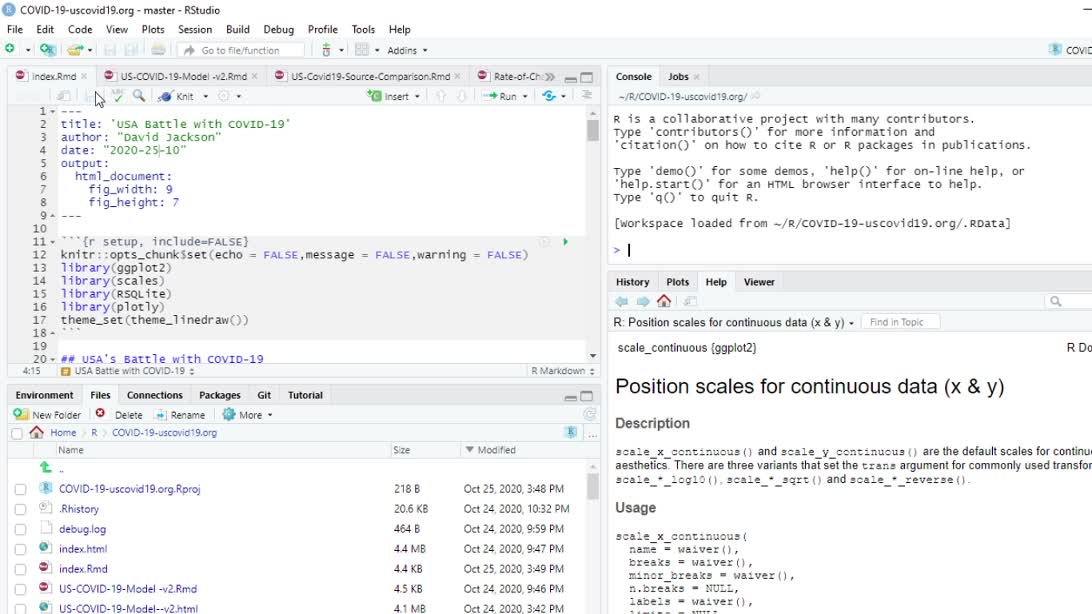Open the recent files dropdown arrow
Viewport: 1092px width, 614px height.
point(90,50)
